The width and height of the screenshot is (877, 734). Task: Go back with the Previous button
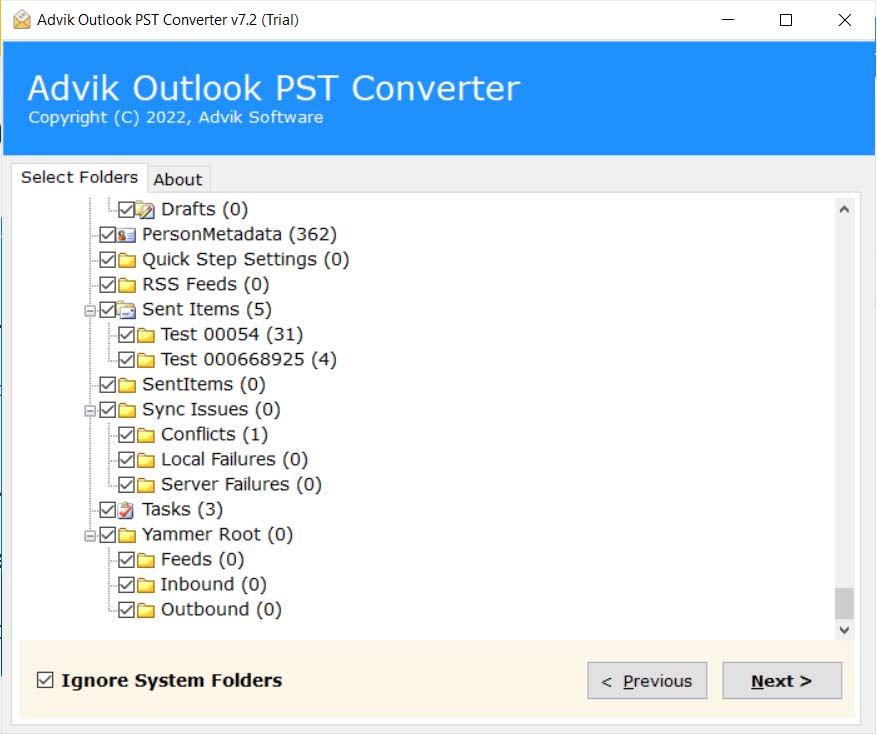(647, 681)
